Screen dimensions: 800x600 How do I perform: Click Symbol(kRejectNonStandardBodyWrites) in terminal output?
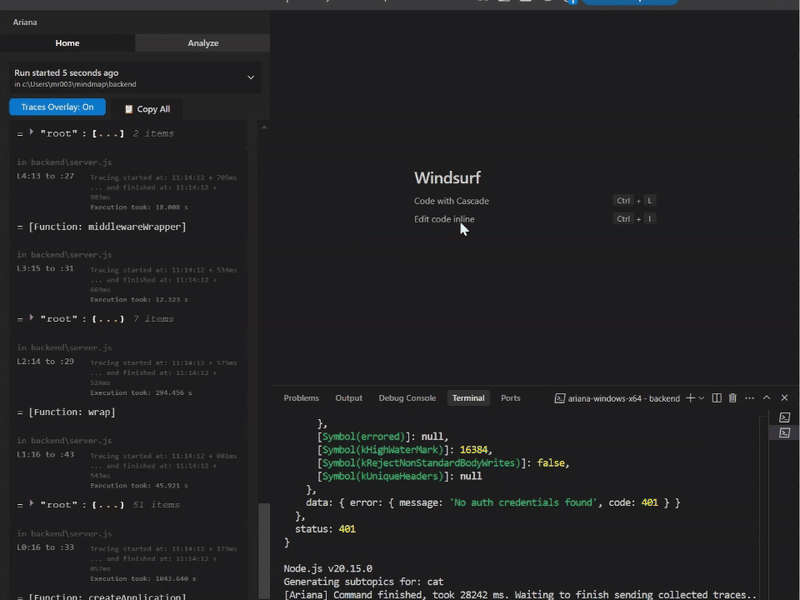(421, 463)
